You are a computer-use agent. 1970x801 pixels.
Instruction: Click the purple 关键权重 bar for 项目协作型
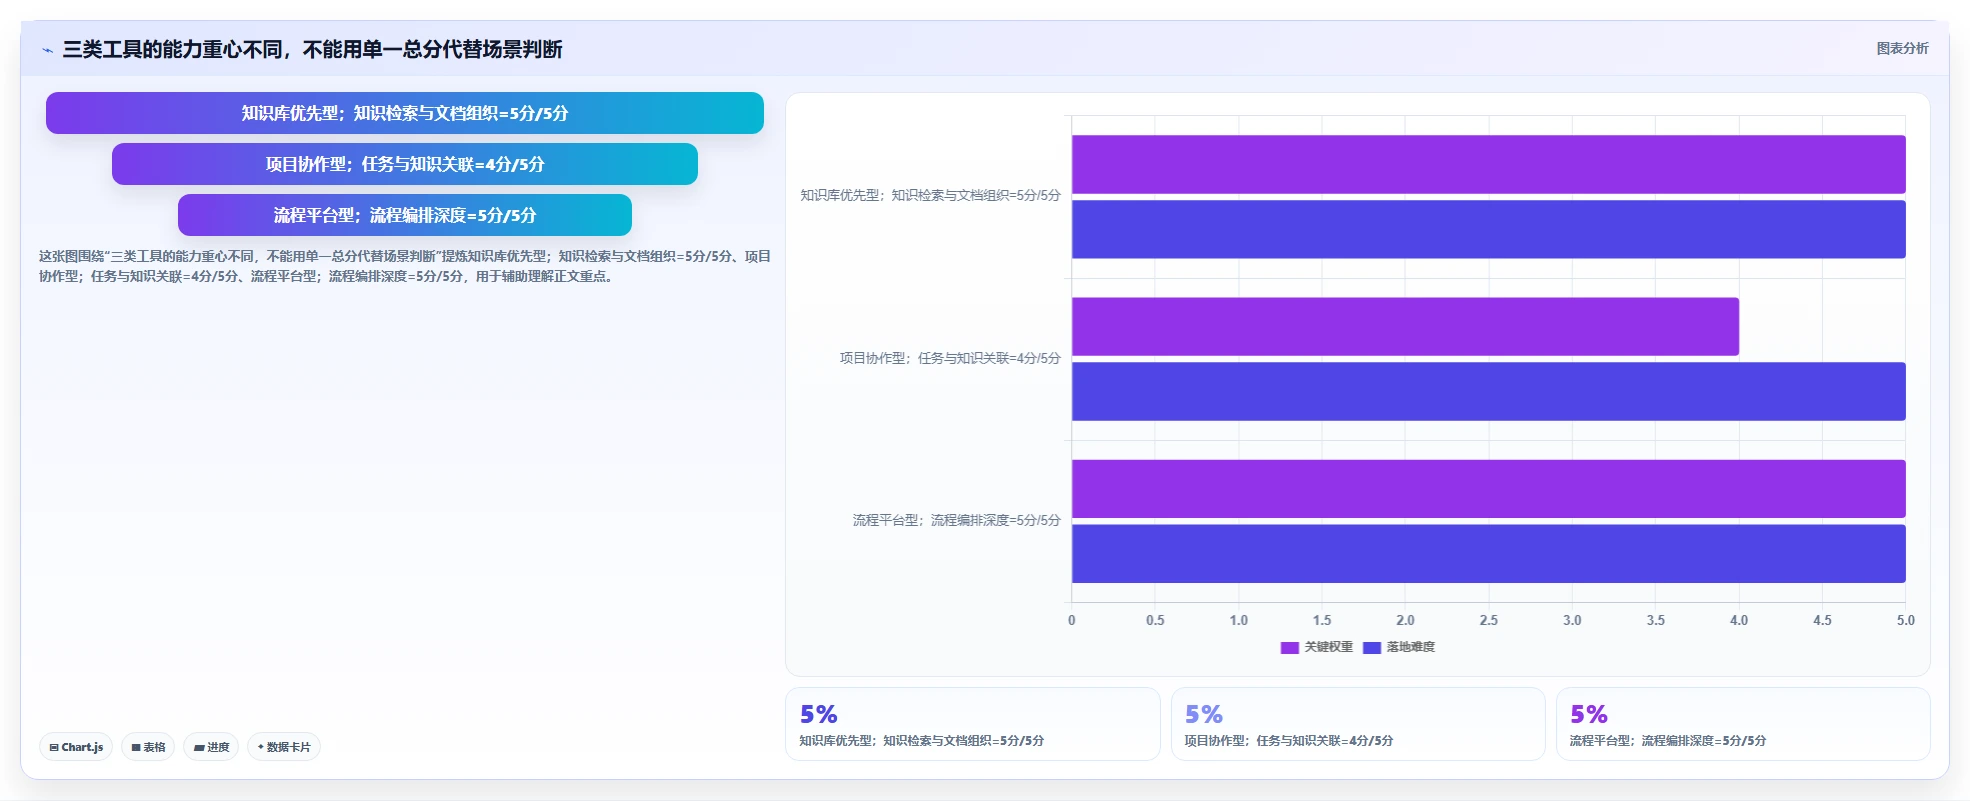[x=1405, y=326]
